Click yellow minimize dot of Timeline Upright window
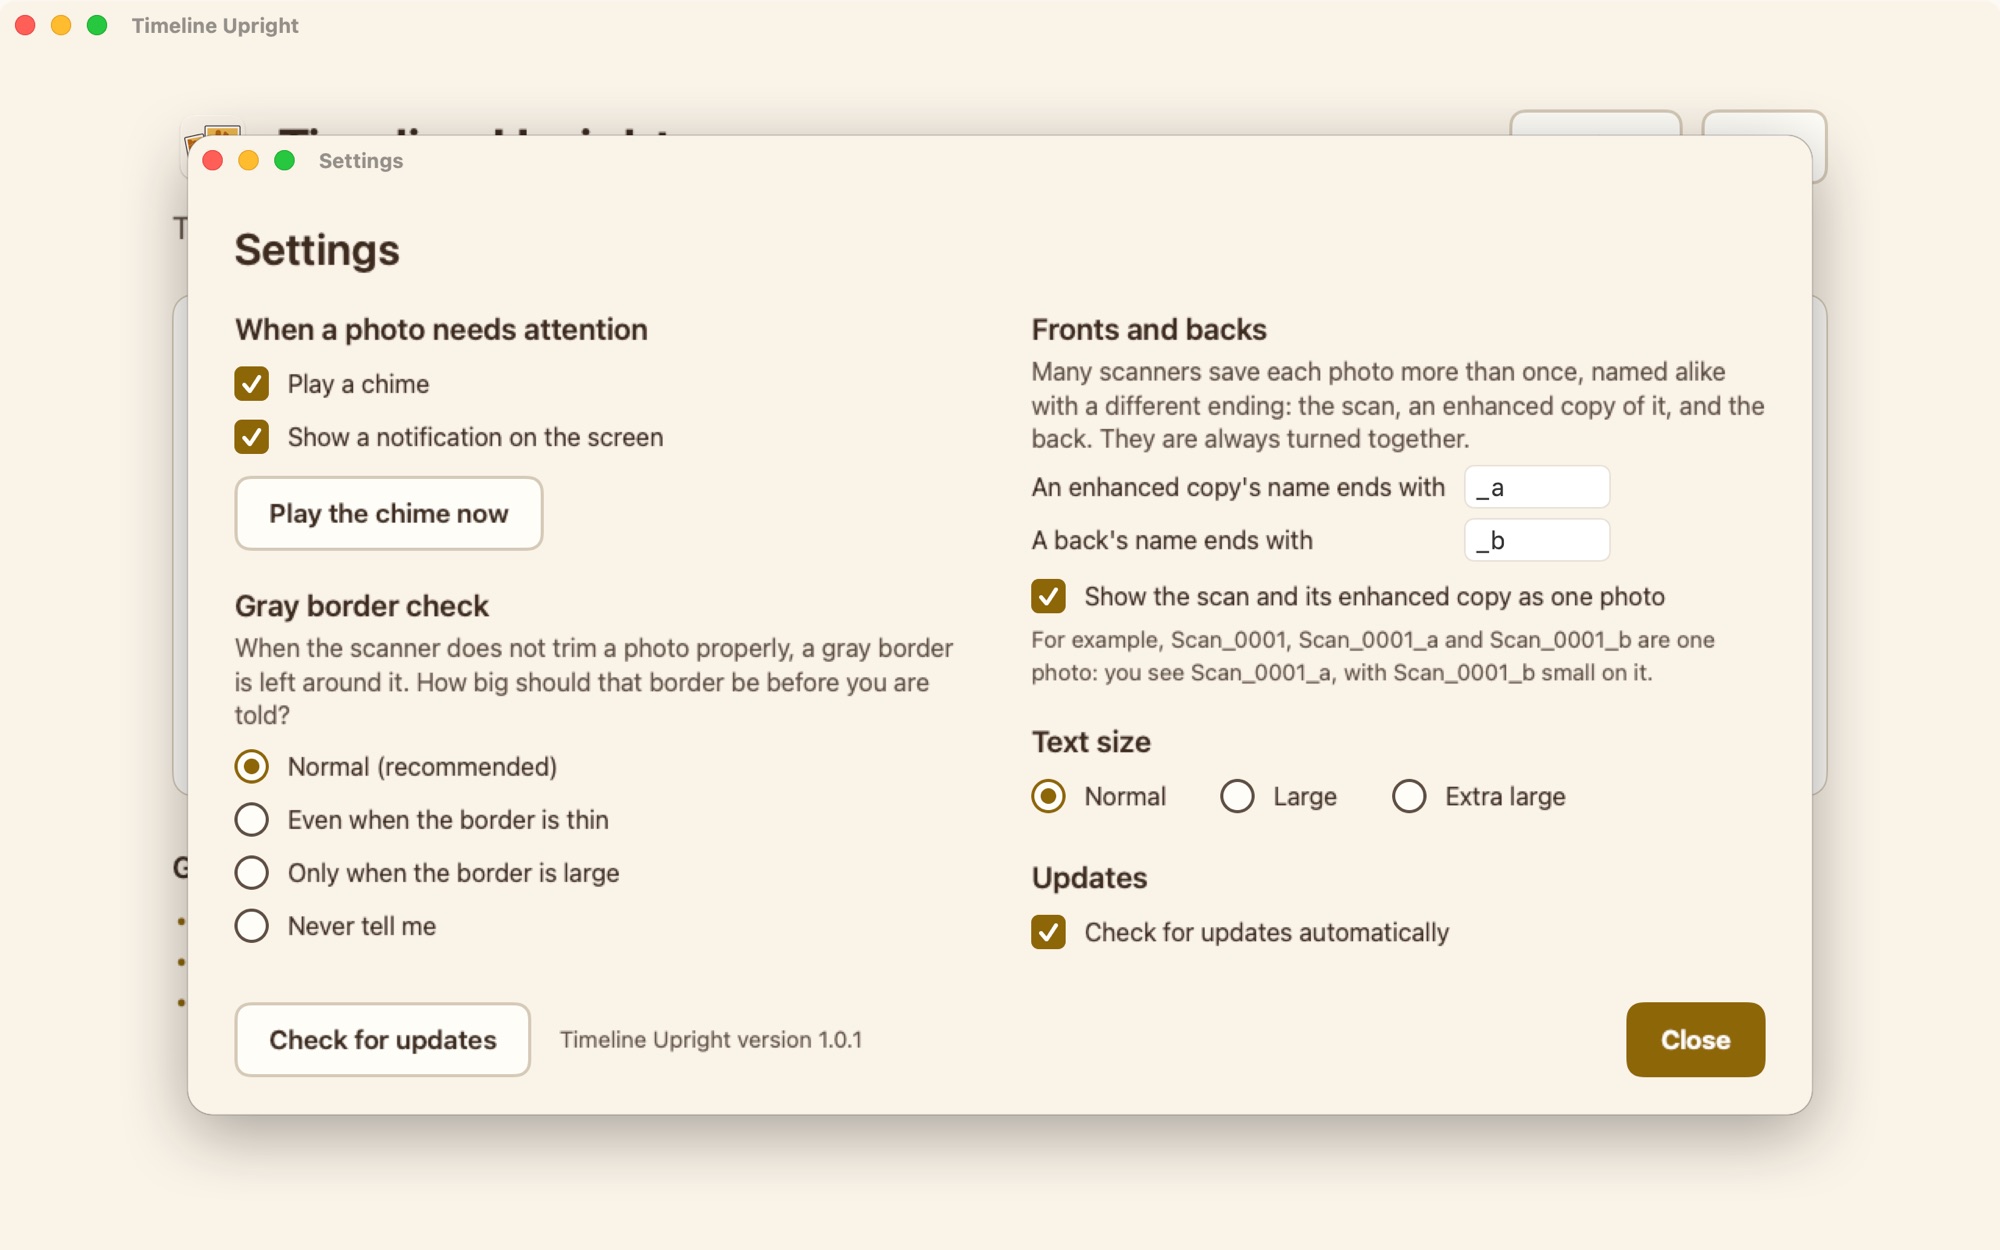 point(61,25)
